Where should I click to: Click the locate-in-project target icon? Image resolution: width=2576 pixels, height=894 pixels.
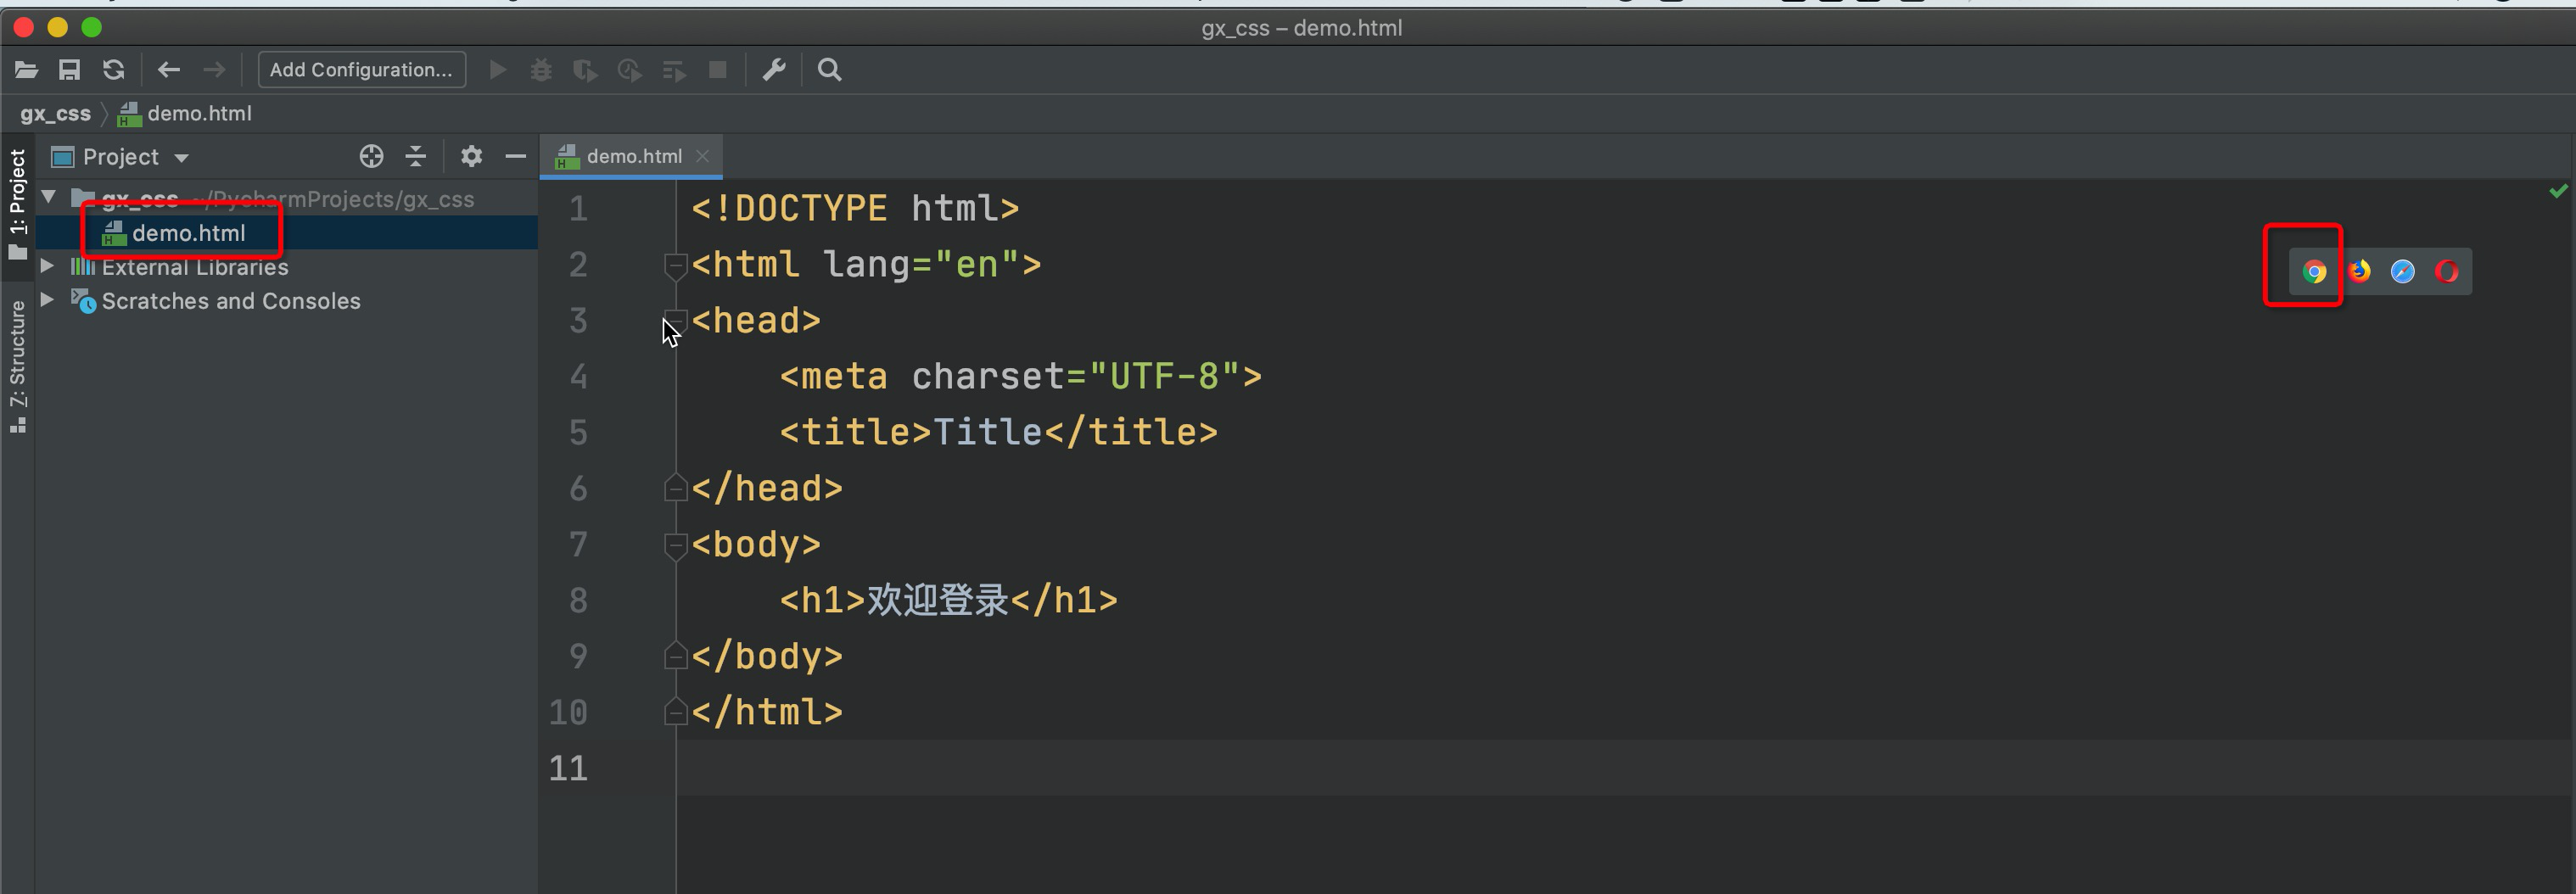point(371,156)
